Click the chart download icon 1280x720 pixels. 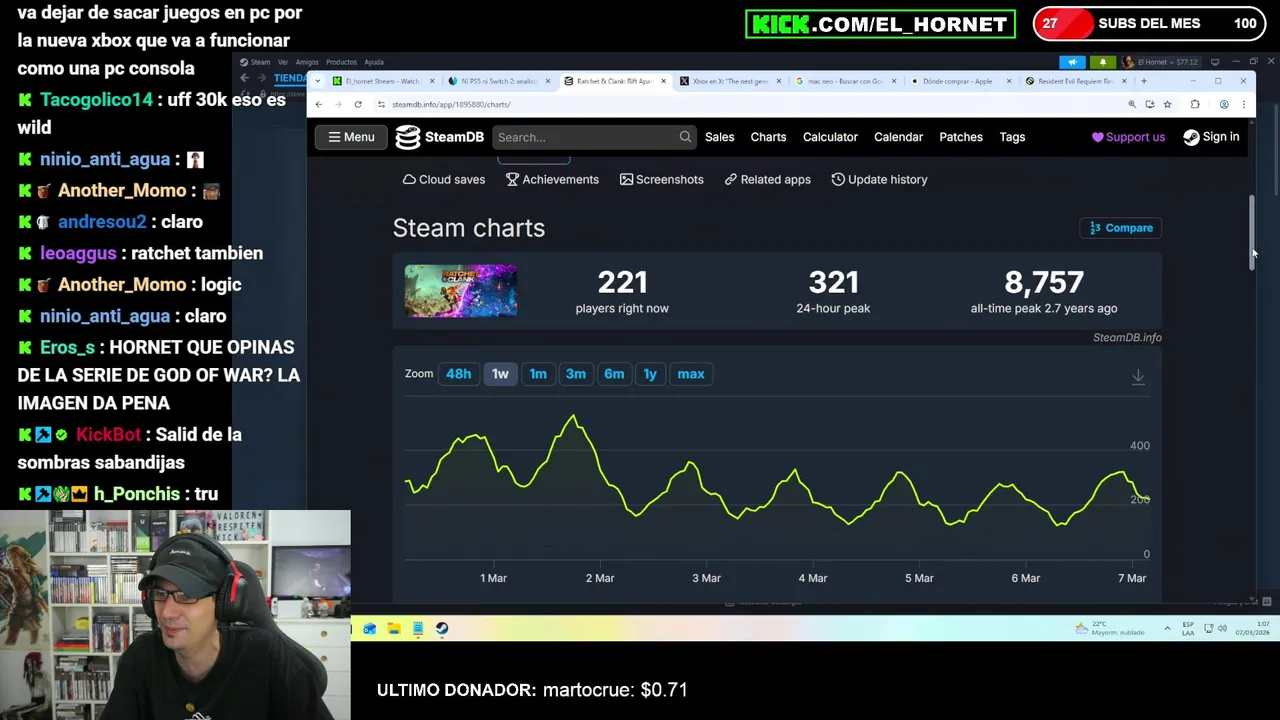coord(1138,377)
